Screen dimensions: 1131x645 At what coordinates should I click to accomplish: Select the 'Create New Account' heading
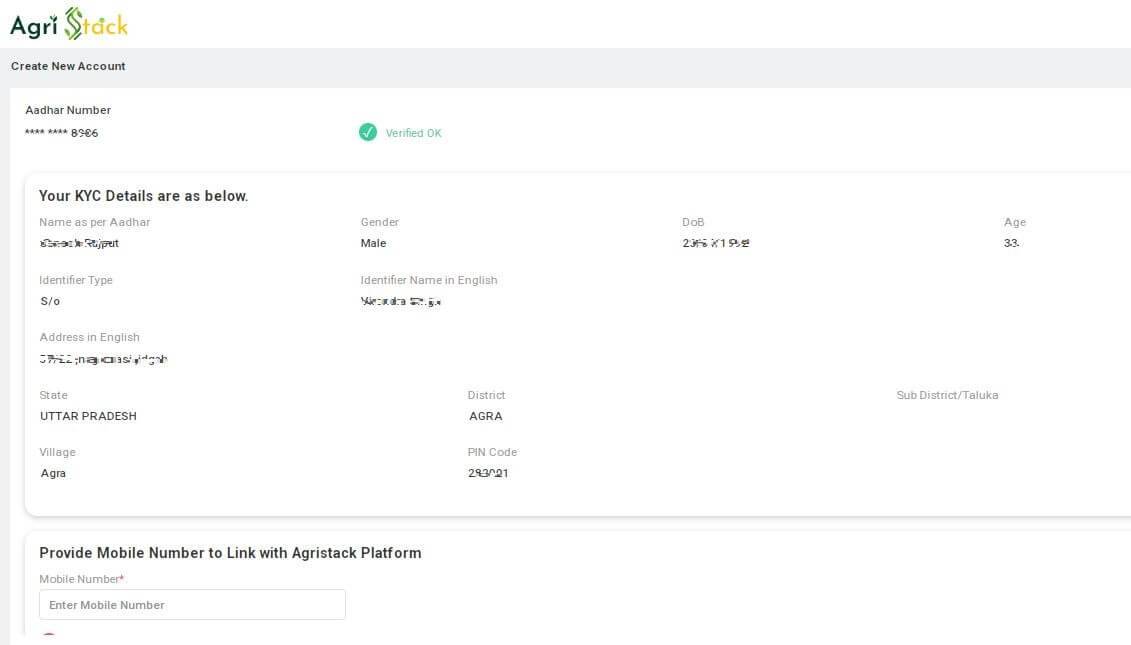pyautogui.click(x=68, y=66)
